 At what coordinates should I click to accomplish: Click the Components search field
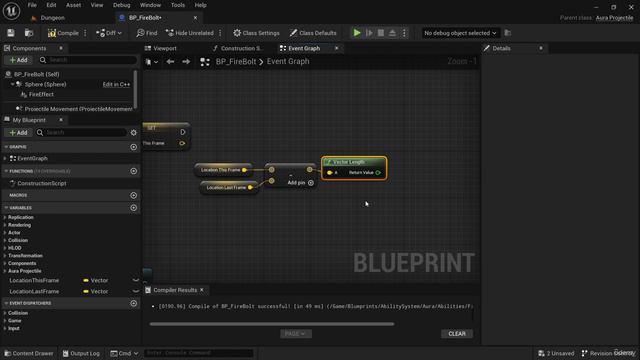click(x=88, y=60)
